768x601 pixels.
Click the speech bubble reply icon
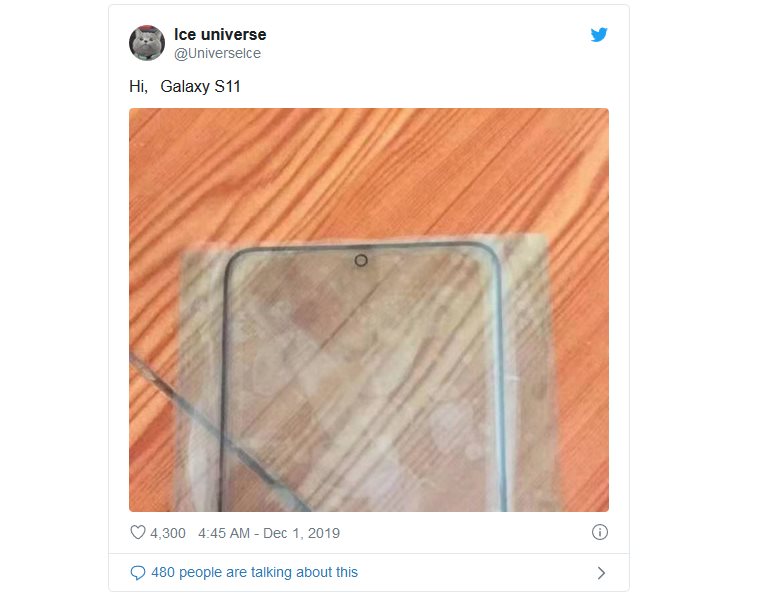coord(138,573)
